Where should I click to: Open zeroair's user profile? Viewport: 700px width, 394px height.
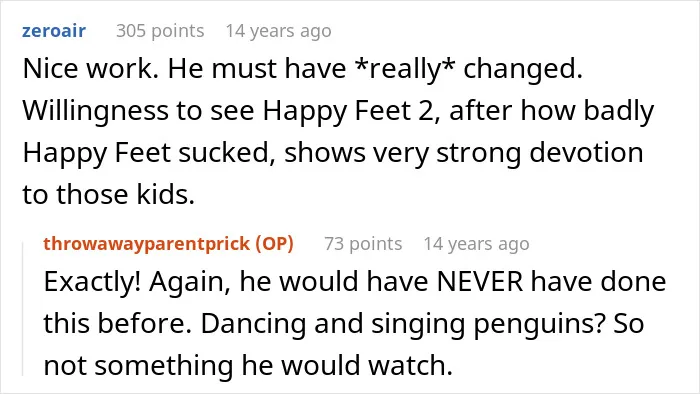(54, 31)
